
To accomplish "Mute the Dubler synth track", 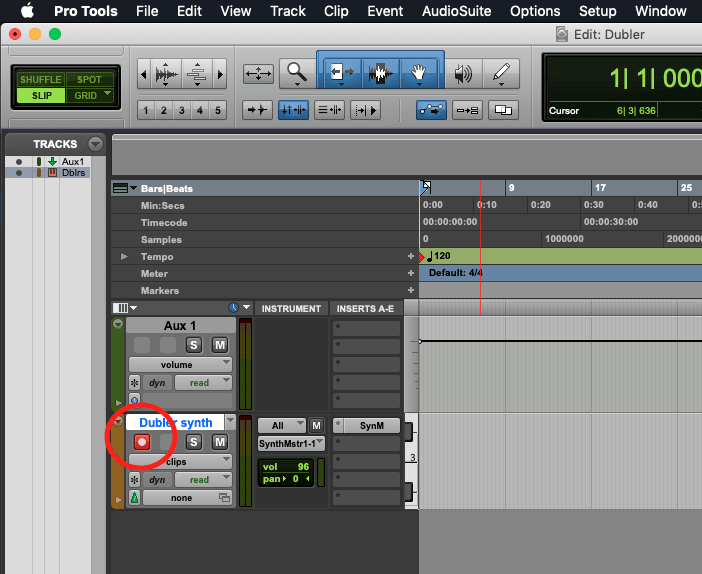I will pos(220,442).
